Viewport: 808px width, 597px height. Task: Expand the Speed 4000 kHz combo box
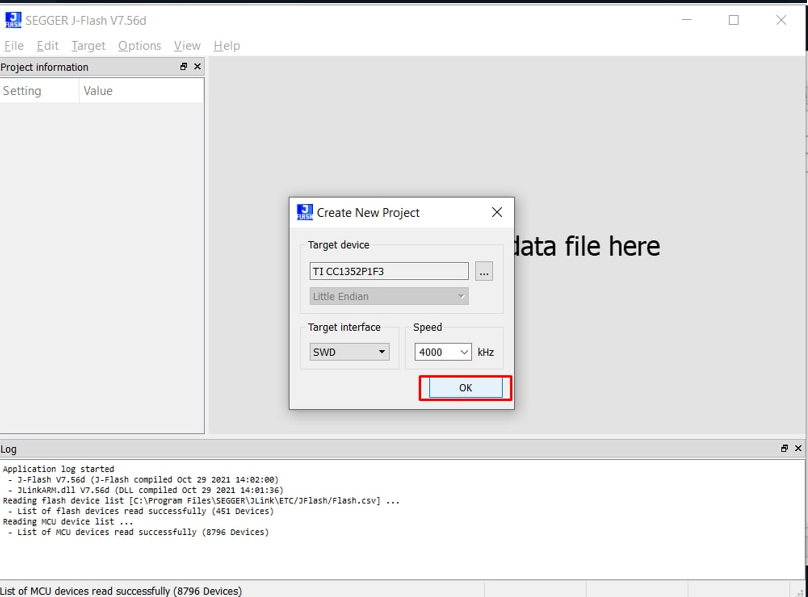click(x=443, y=352)
